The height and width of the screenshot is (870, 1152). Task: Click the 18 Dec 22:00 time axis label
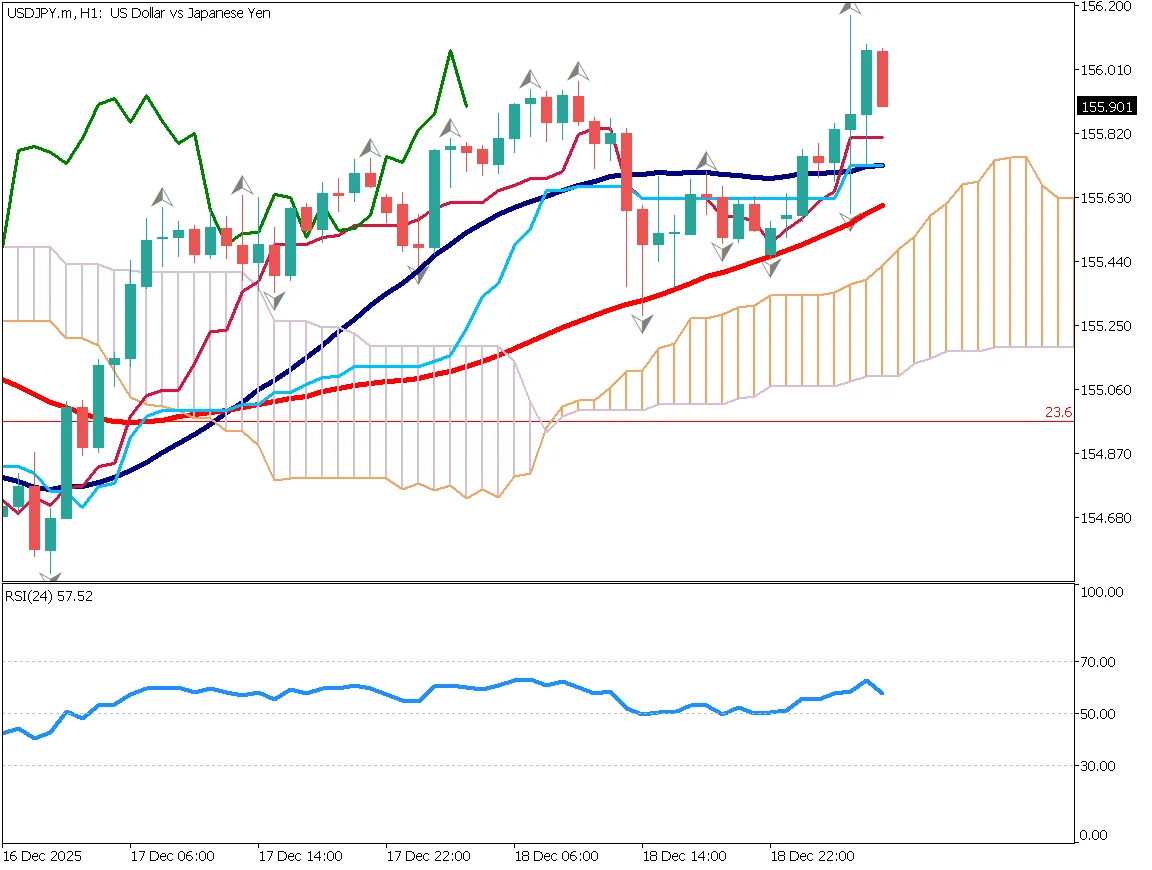(x=813, y=857)
